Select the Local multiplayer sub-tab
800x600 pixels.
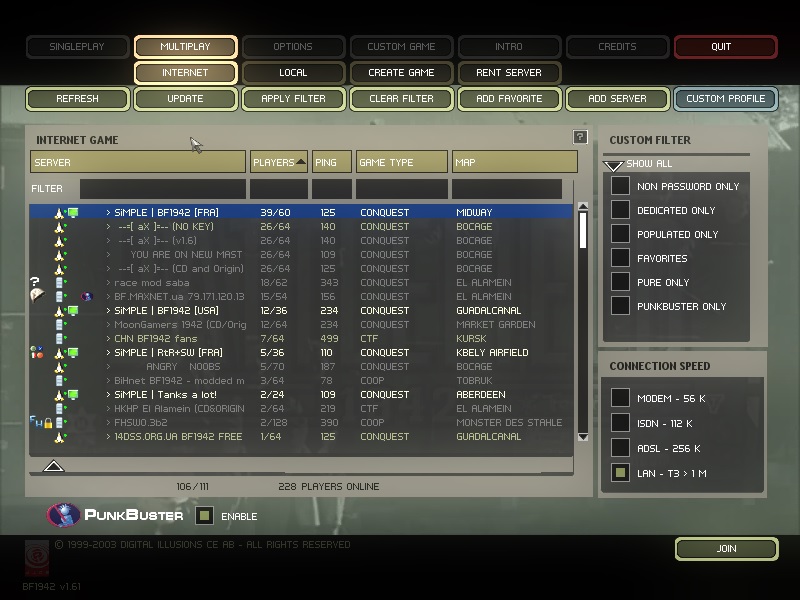[x=293, y=72]
